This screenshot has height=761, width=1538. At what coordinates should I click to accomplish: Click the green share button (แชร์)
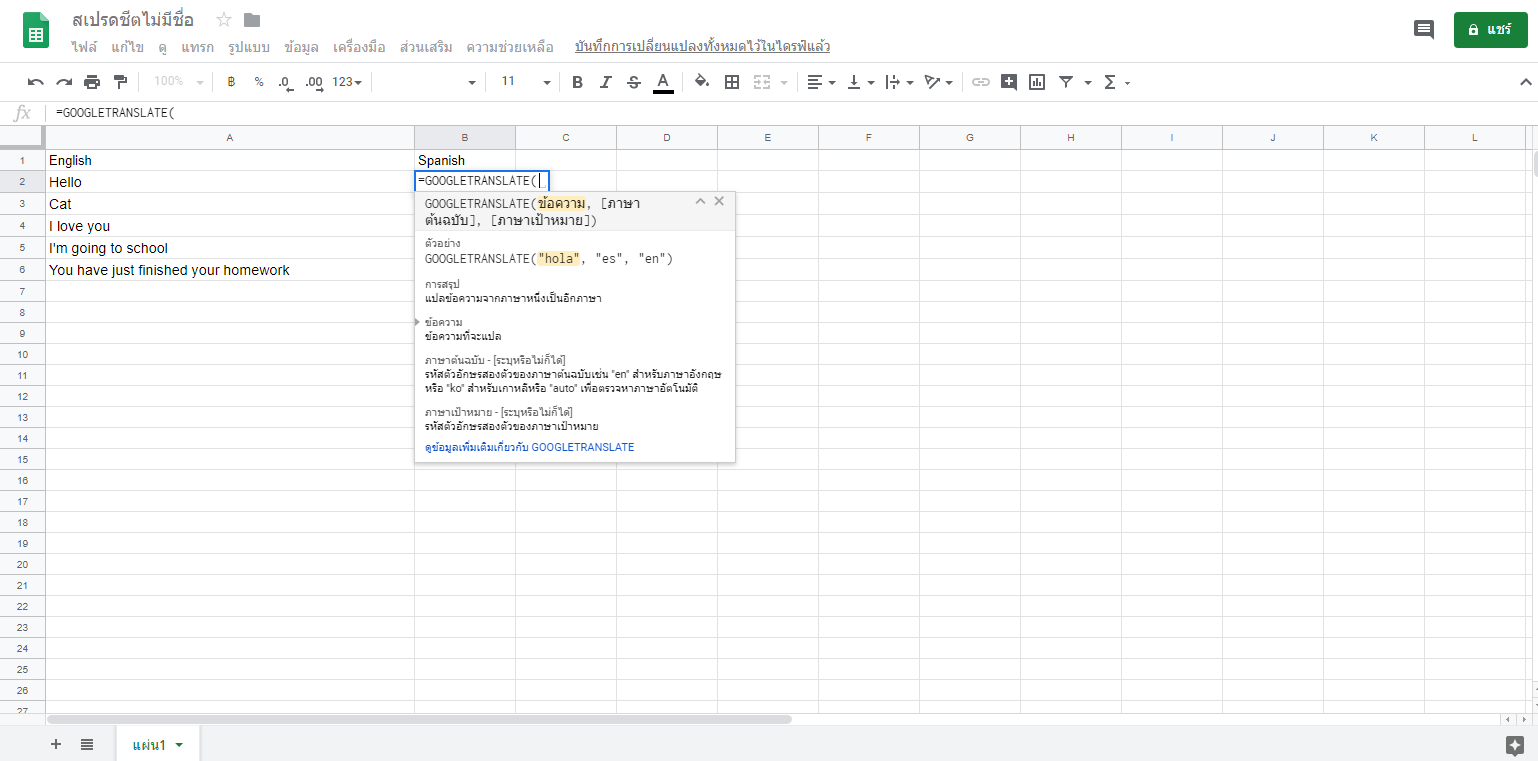pos(1490,30)
